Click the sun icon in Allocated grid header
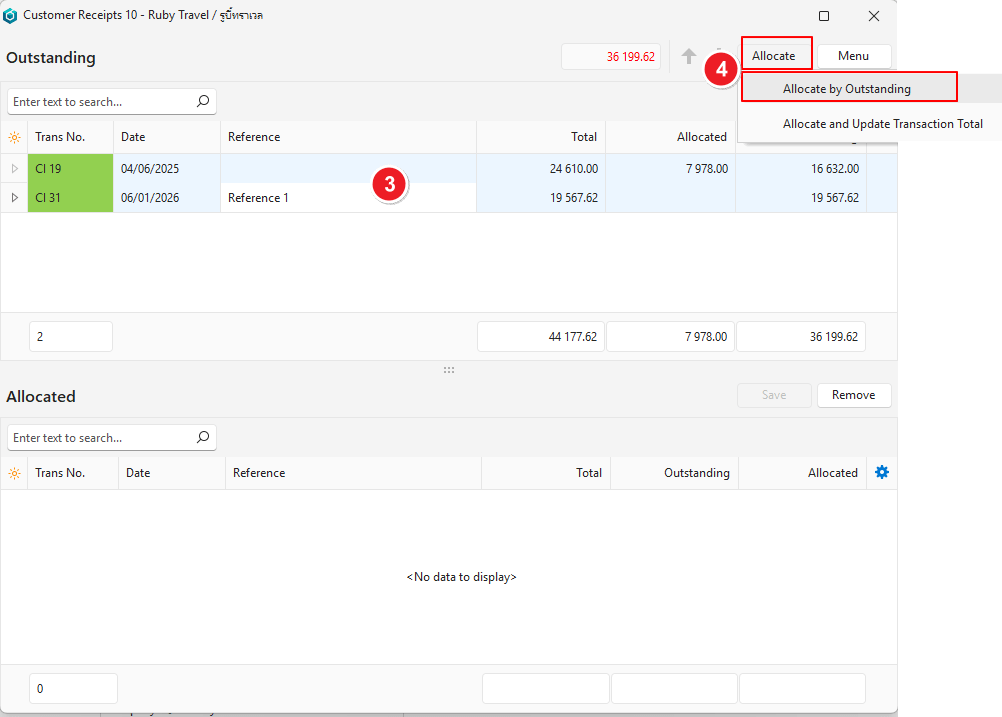The height and width of the screenshot is (717, 1002). tap(14, 473)
